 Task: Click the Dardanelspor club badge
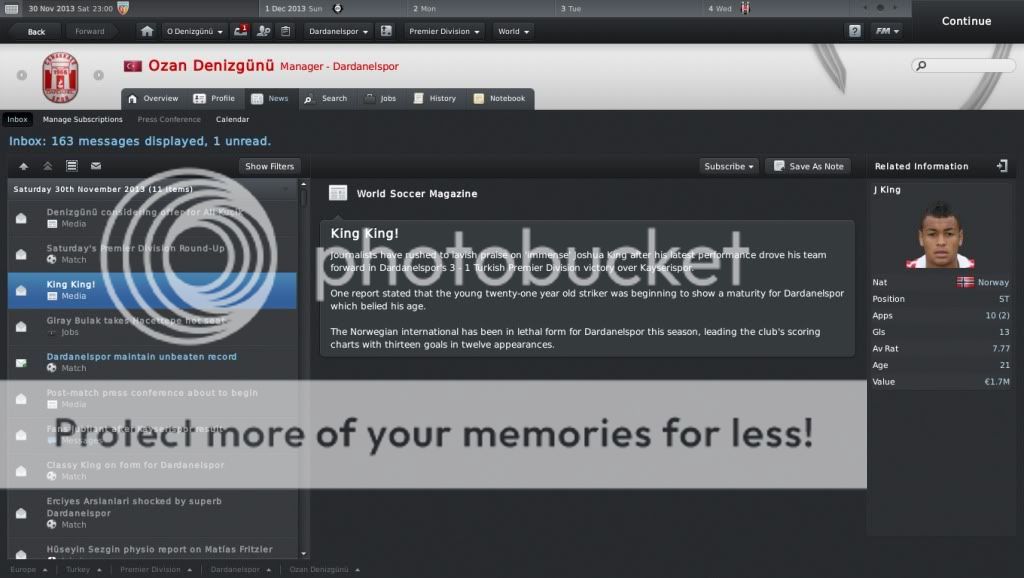[x=60, y=77]
